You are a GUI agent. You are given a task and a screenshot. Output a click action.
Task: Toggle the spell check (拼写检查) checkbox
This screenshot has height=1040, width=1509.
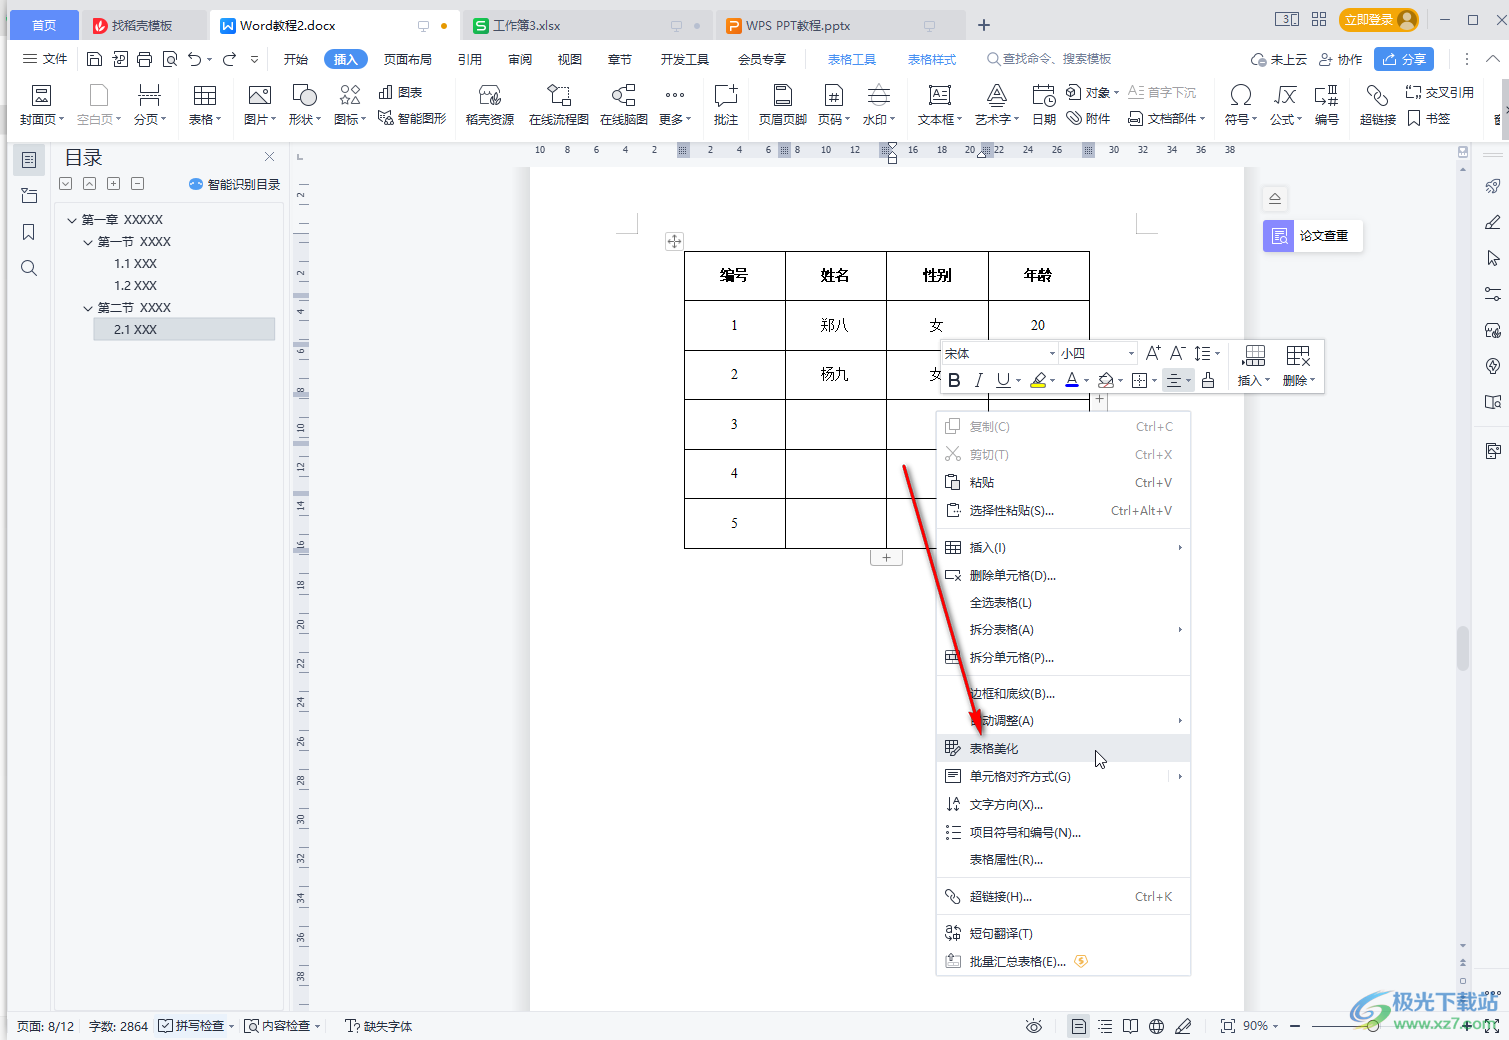point(166,1026)
